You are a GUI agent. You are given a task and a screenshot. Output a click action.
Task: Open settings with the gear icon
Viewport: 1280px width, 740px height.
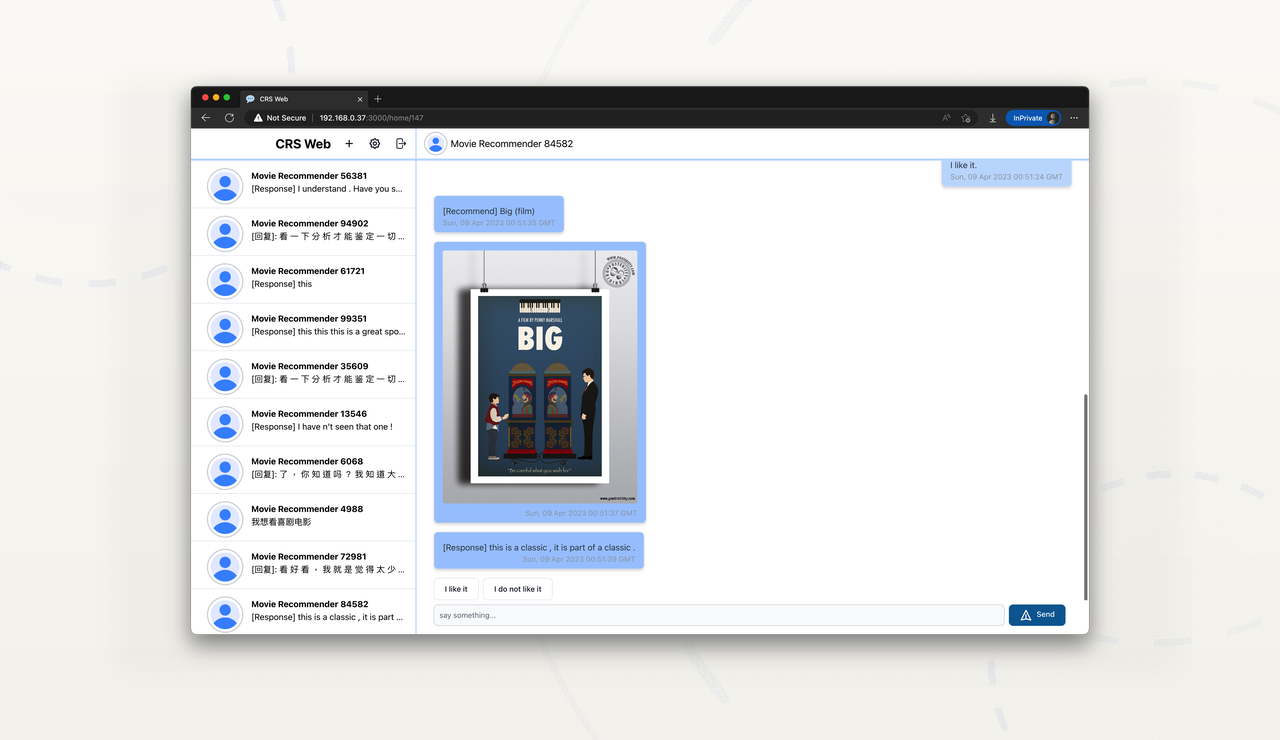click(x=375, y=144)
